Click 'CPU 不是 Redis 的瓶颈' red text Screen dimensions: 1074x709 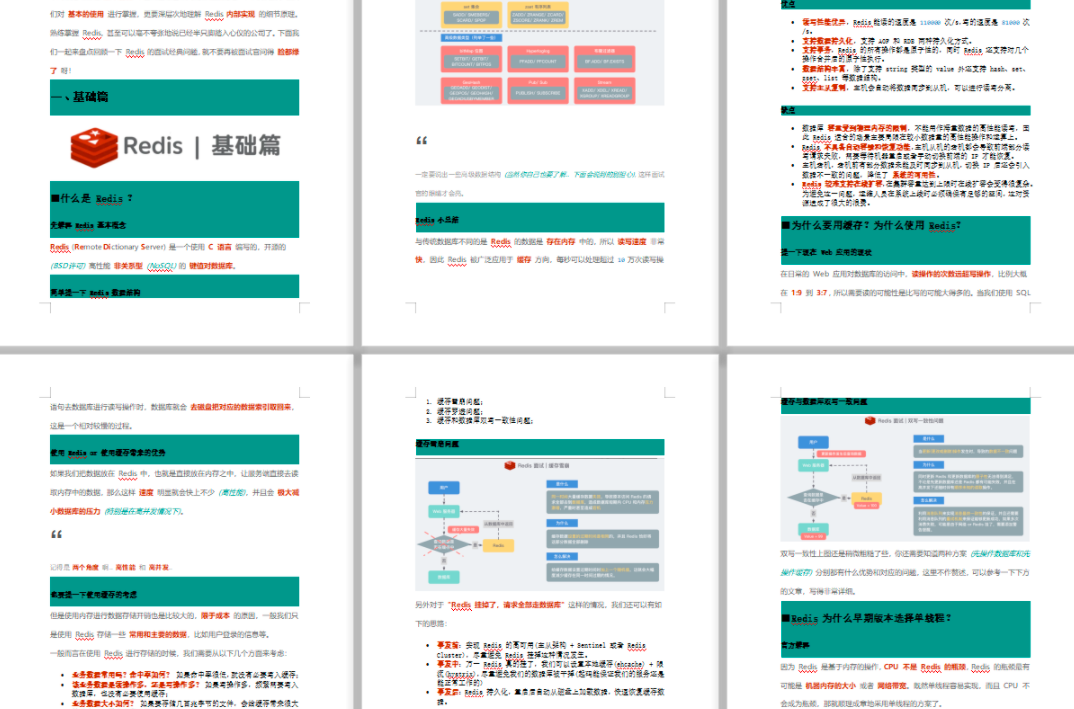[x=923, y=667]
